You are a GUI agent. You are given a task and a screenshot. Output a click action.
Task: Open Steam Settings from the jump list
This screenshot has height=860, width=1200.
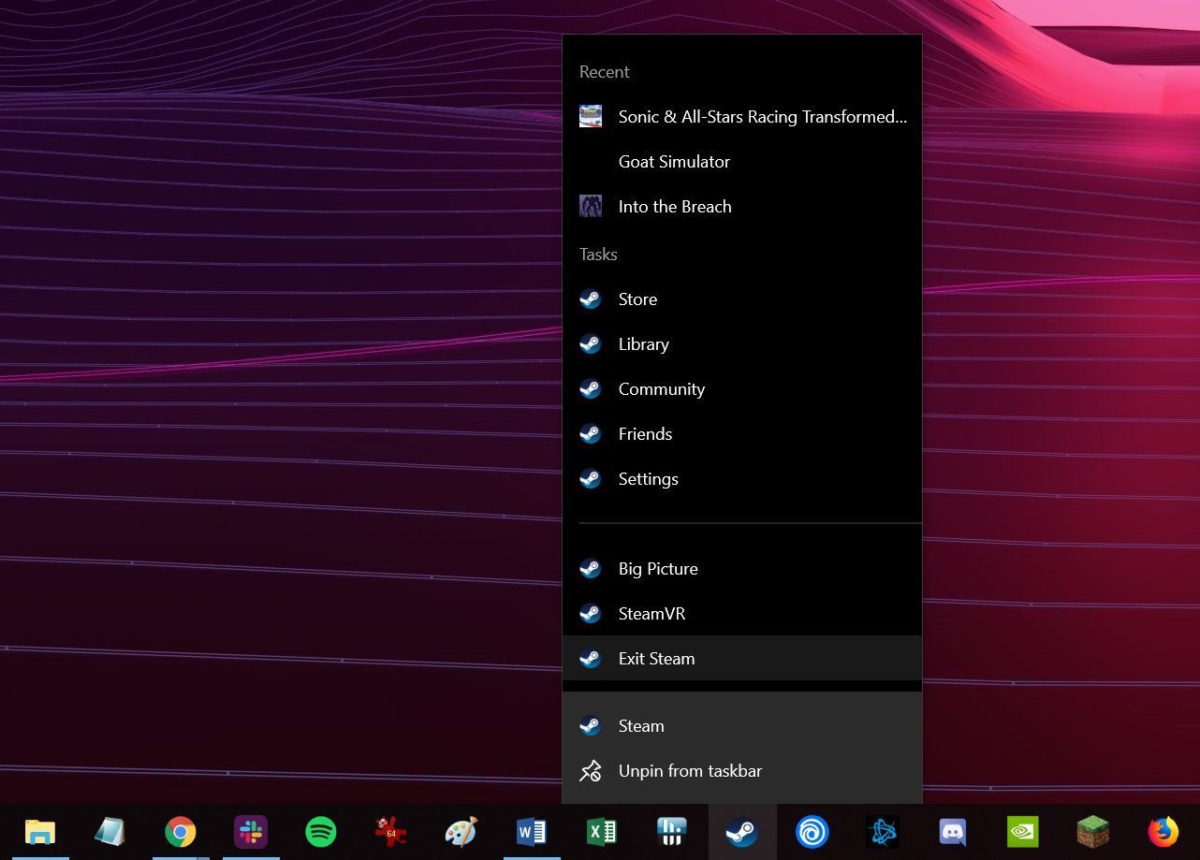[x=742, y=479]
